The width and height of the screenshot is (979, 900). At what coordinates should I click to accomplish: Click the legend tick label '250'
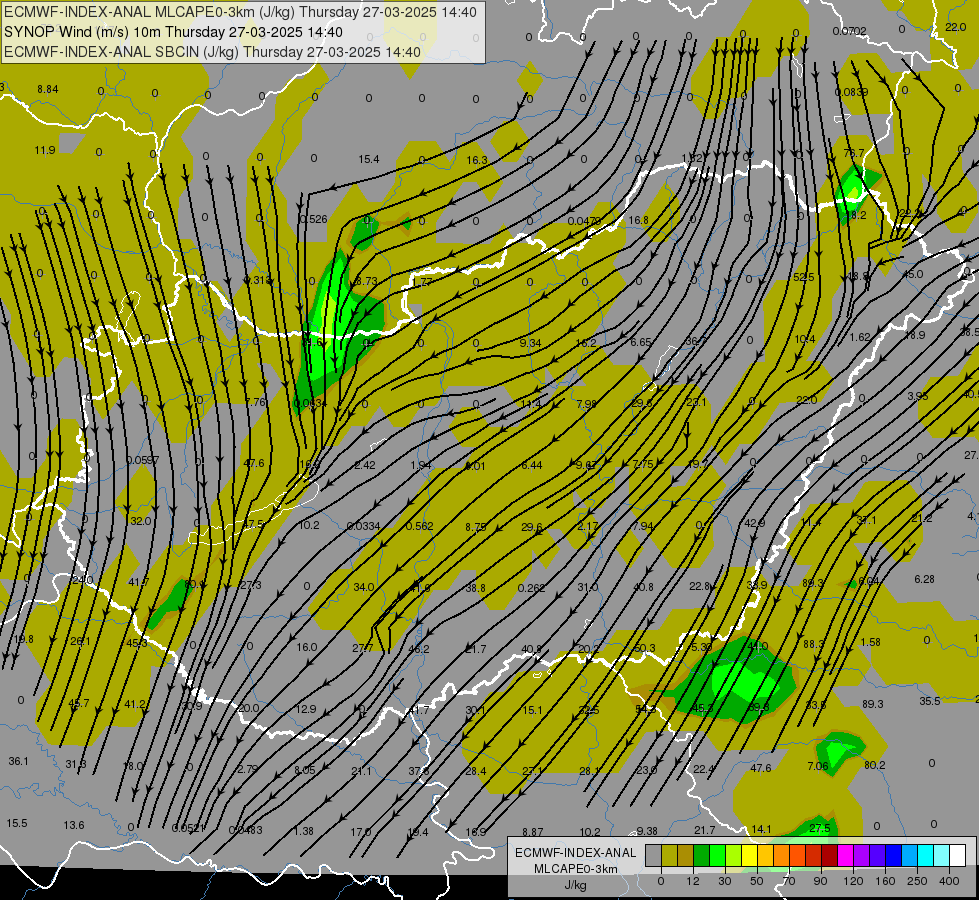pos(917,881)
